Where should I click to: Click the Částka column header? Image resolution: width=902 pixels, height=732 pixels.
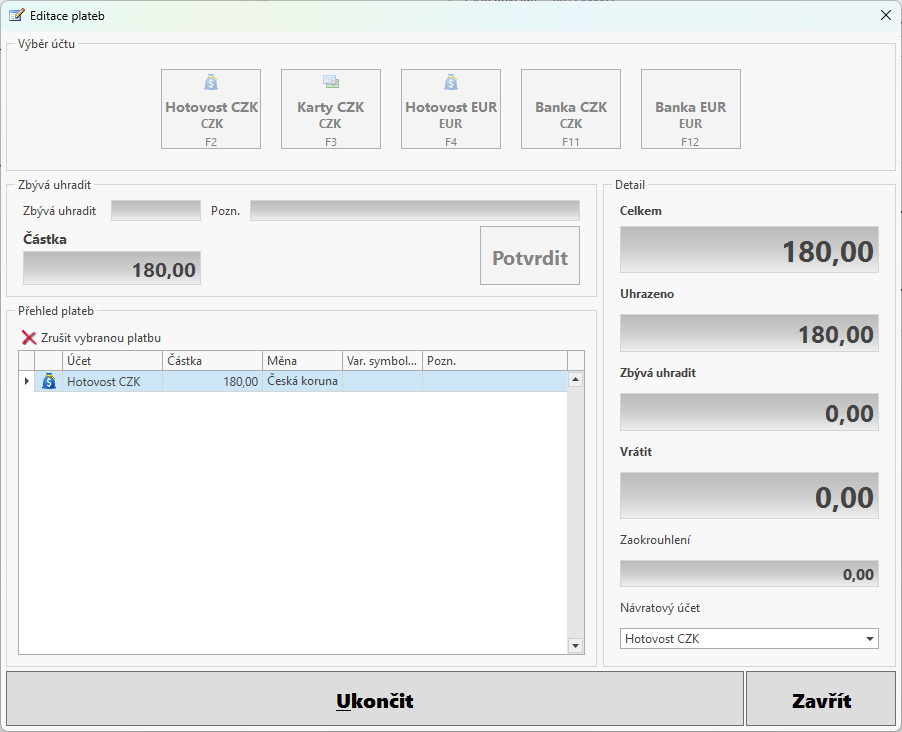tap(211, 360)
